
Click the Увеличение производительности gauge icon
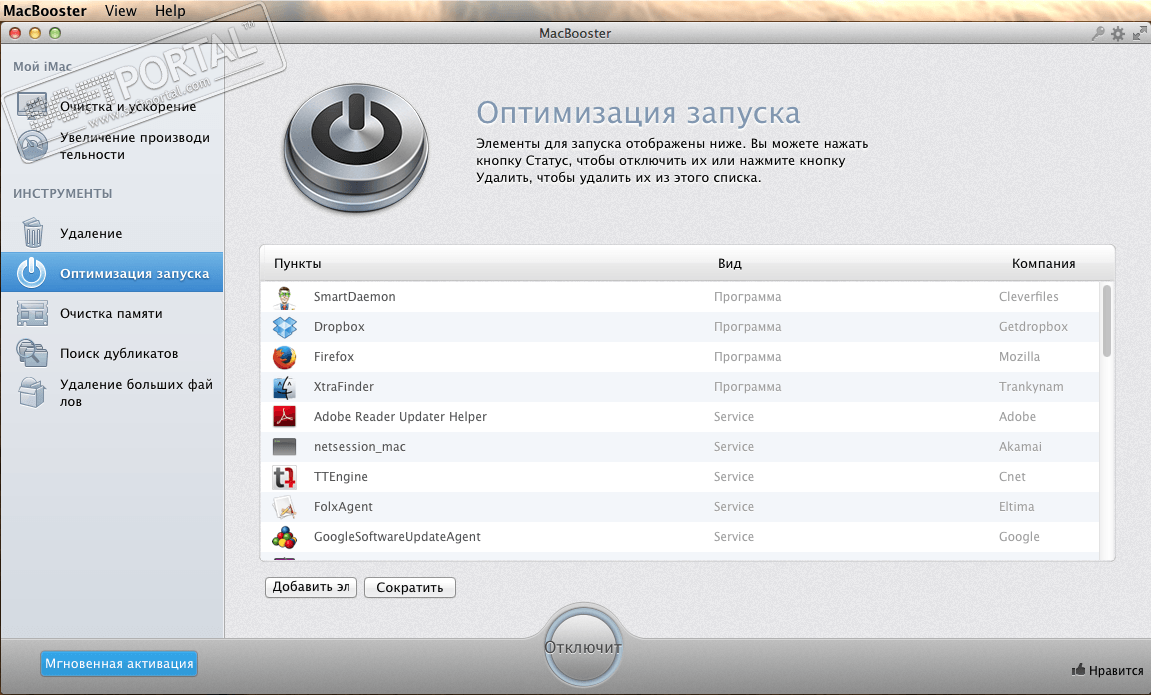click(32, 145)
